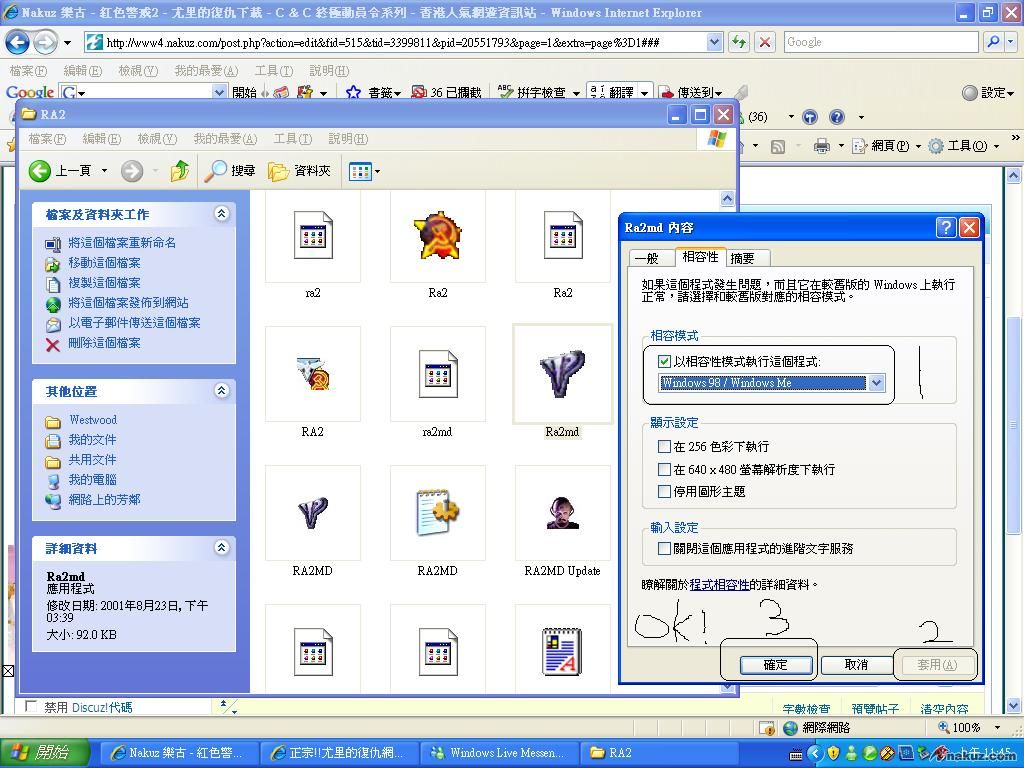Viewport: 1024px width, 768px height.
Task: Select the 相容性 tab
Action: click(700, 257)
